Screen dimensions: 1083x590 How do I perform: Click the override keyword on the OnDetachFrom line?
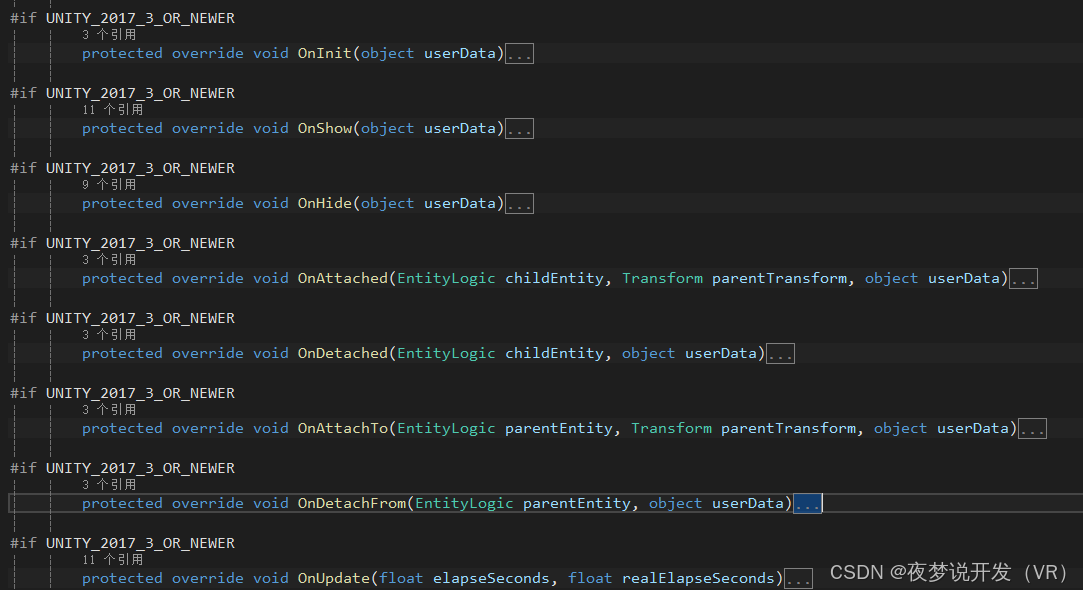[x=207, y=503]
